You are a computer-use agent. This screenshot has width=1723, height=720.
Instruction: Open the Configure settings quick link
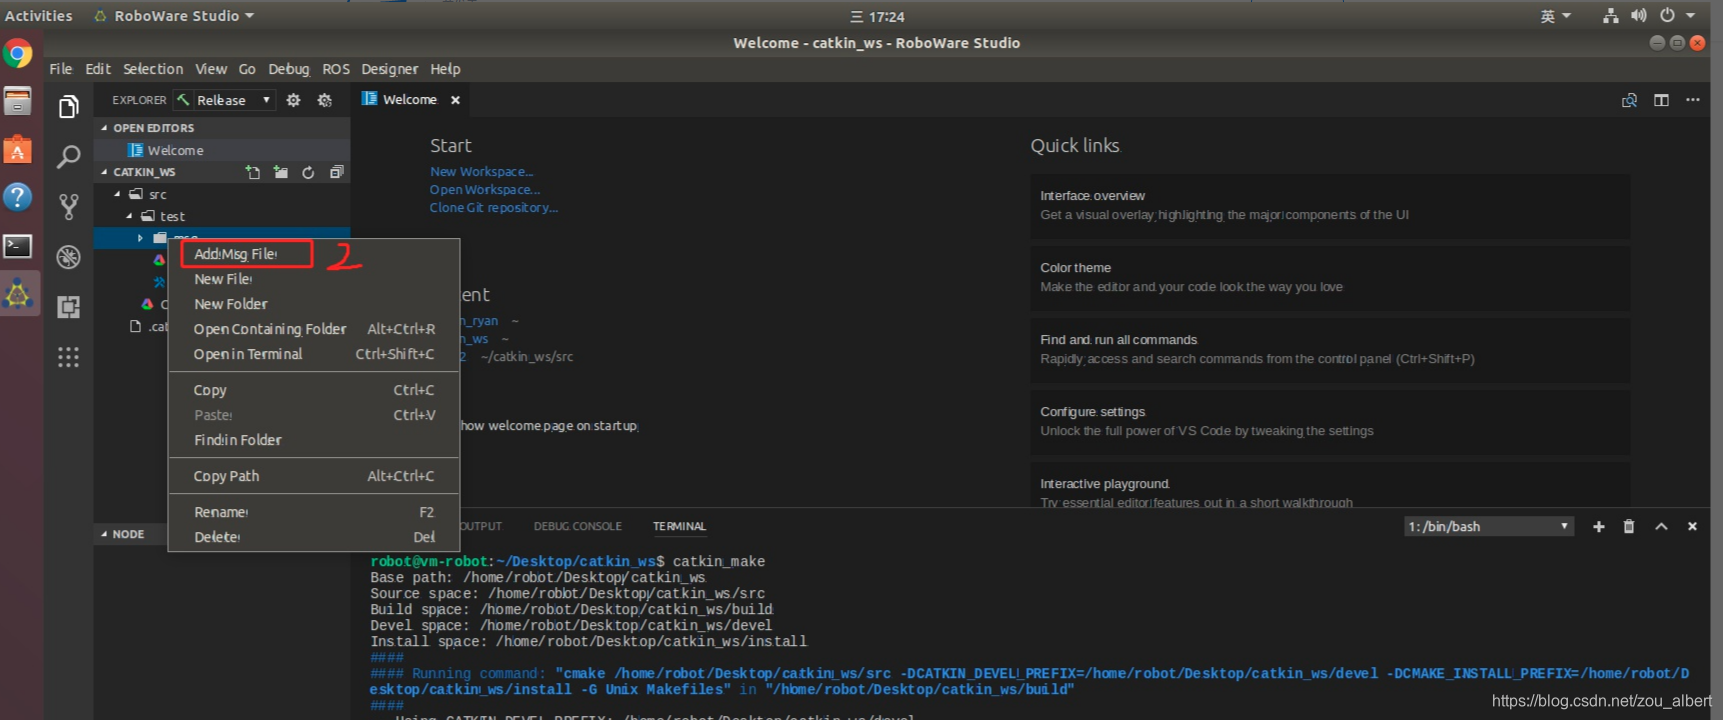pyautogui.click(x=1330, y=422)
